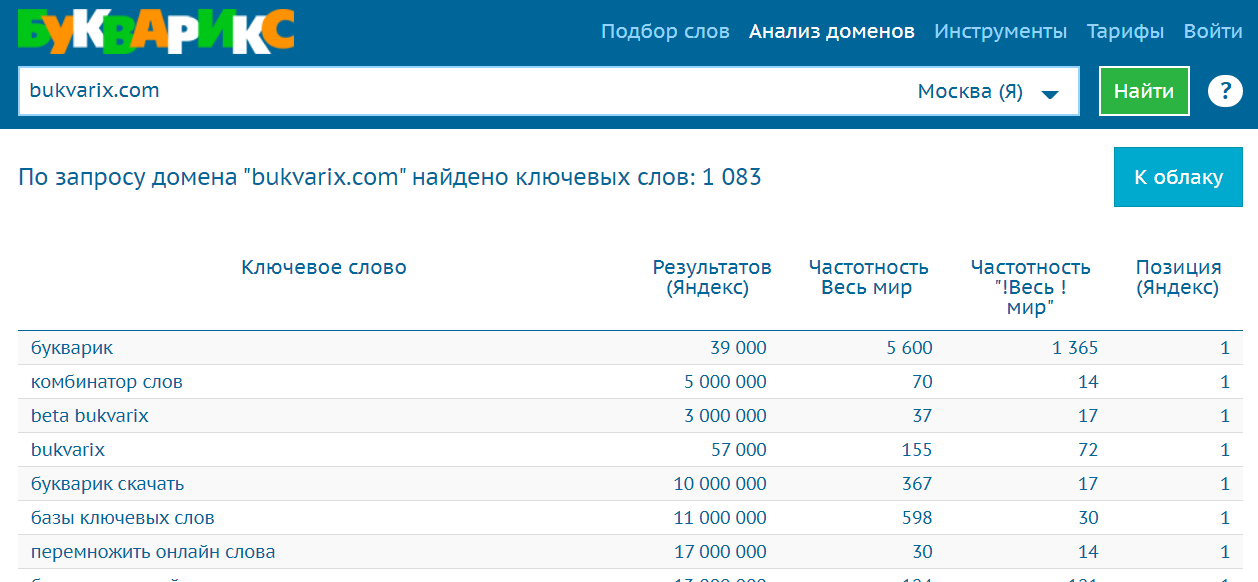Open keyword link базы ключевых слов

click(x=123, y=518)
